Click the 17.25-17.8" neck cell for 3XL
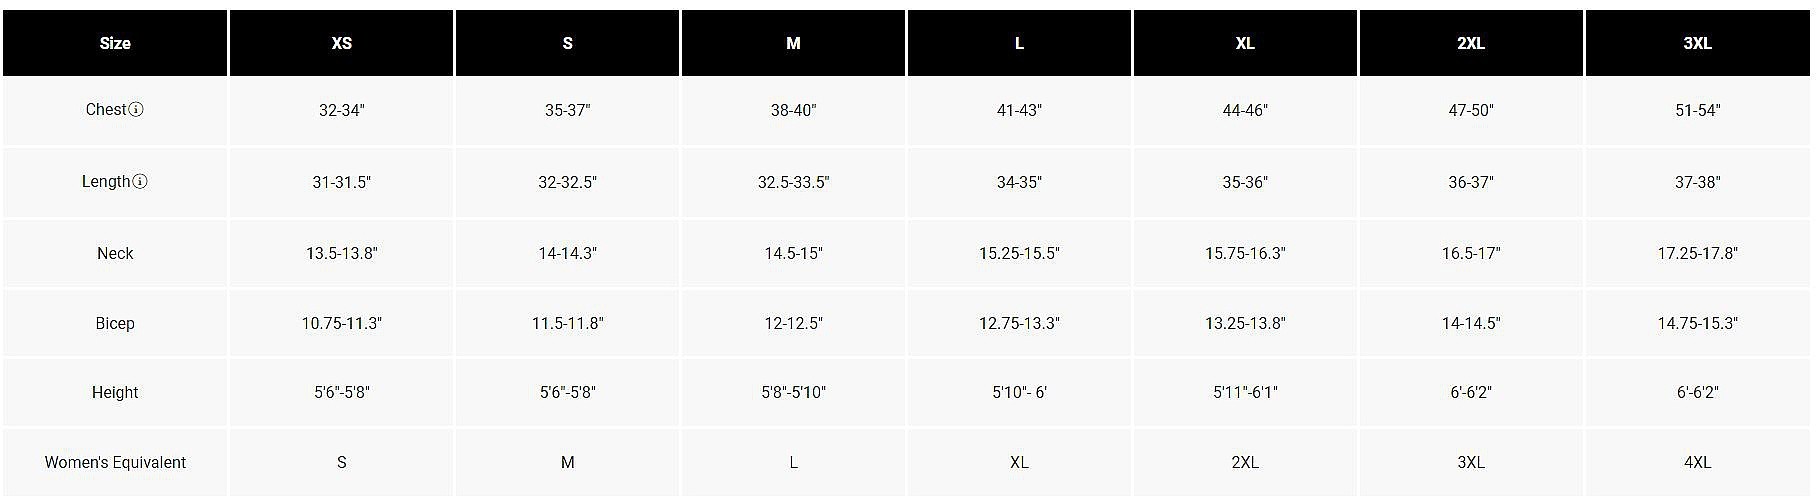 click(1697, 253)
